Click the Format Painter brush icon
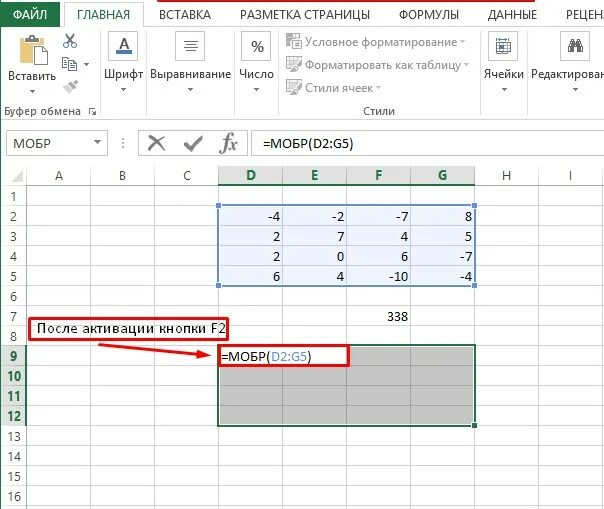 [70, 87]
